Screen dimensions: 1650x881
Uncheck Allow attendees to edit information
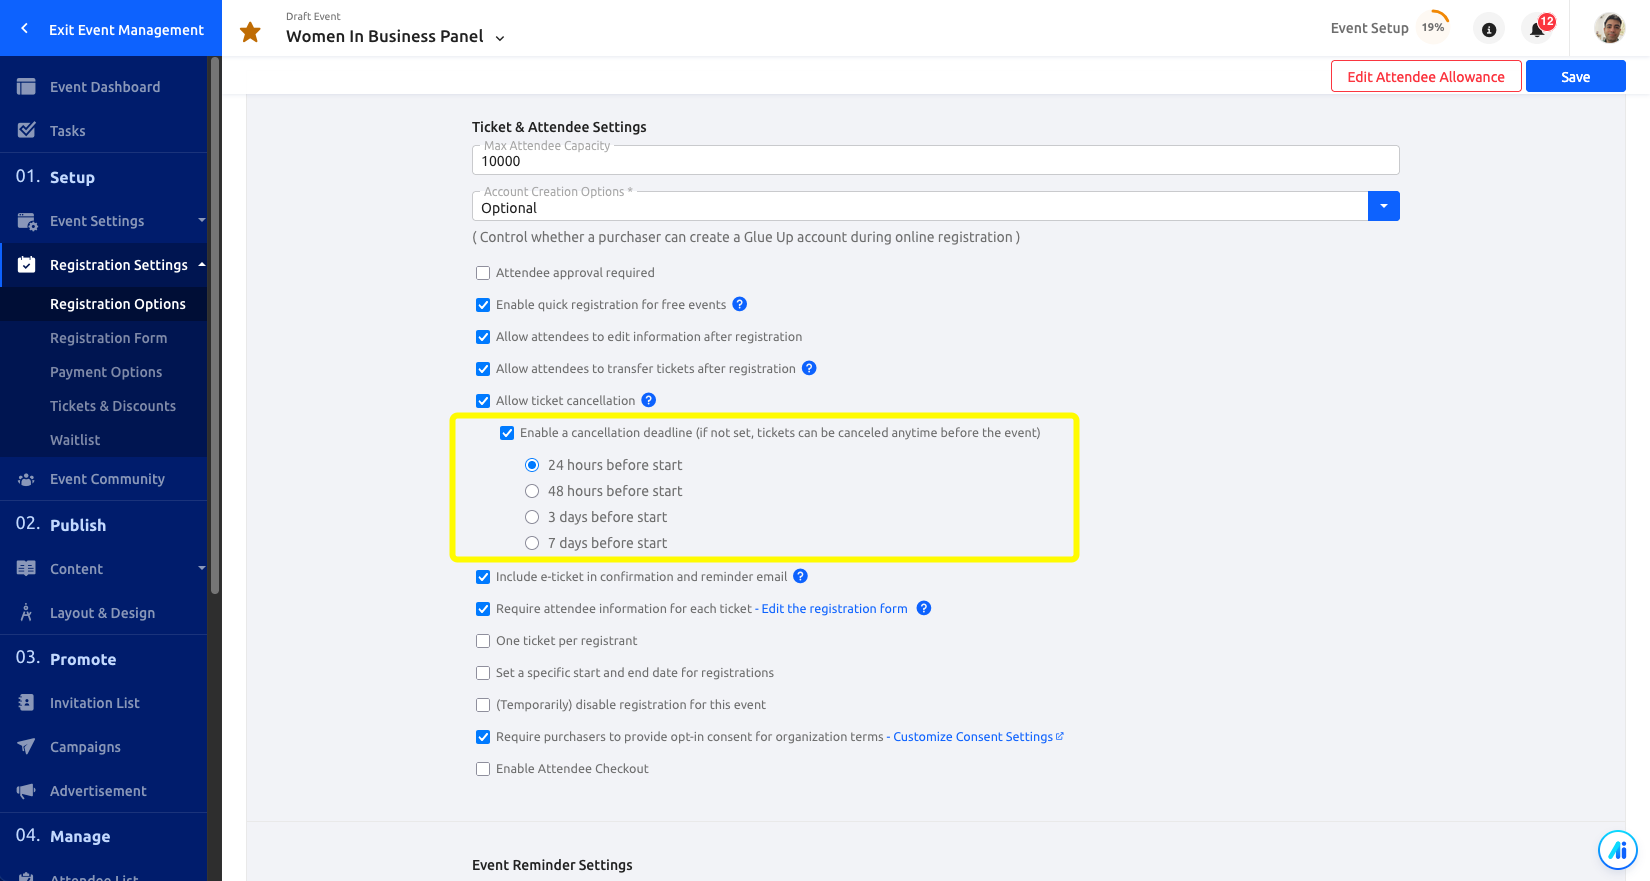coord(483,337)
